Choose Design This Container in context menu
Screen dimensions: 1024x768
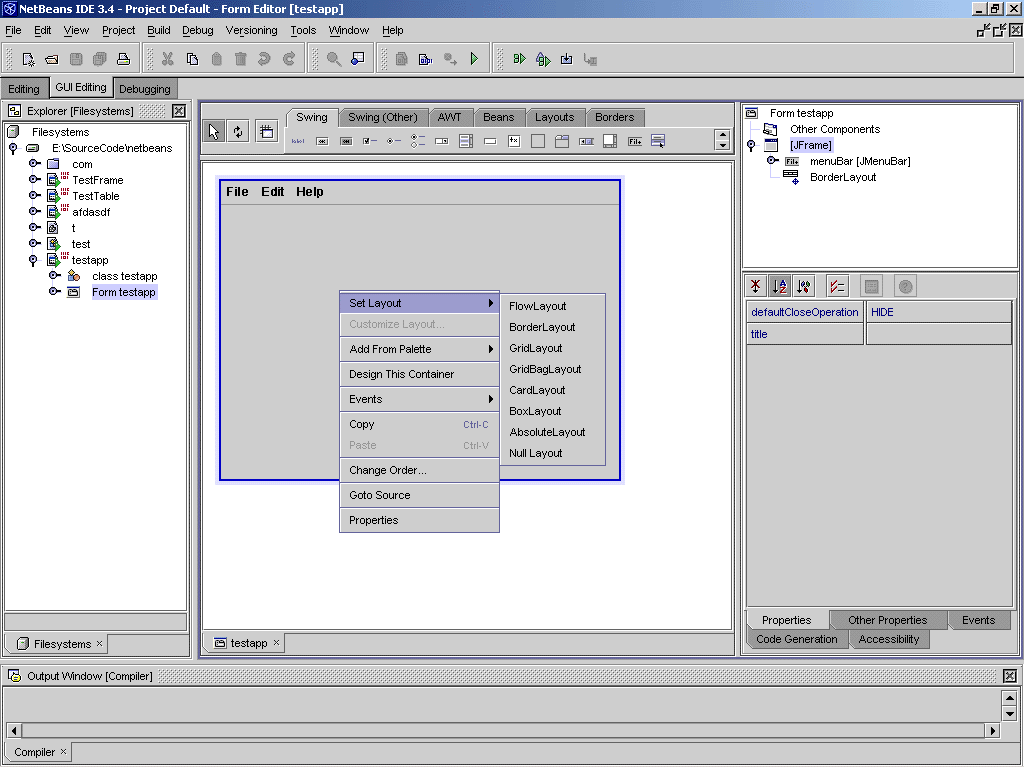(x=419, y=374)
